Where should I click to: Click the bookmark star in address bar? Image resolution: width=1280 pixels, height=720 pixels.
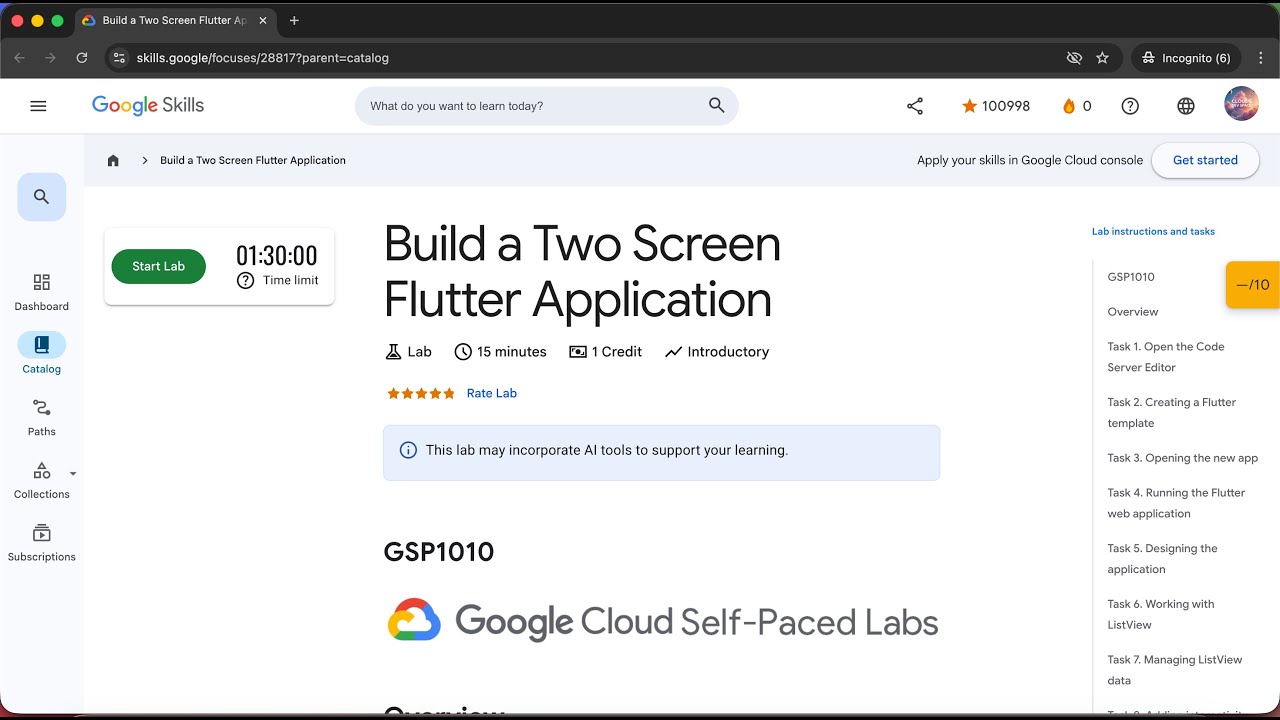click(x=1102, y=58)
